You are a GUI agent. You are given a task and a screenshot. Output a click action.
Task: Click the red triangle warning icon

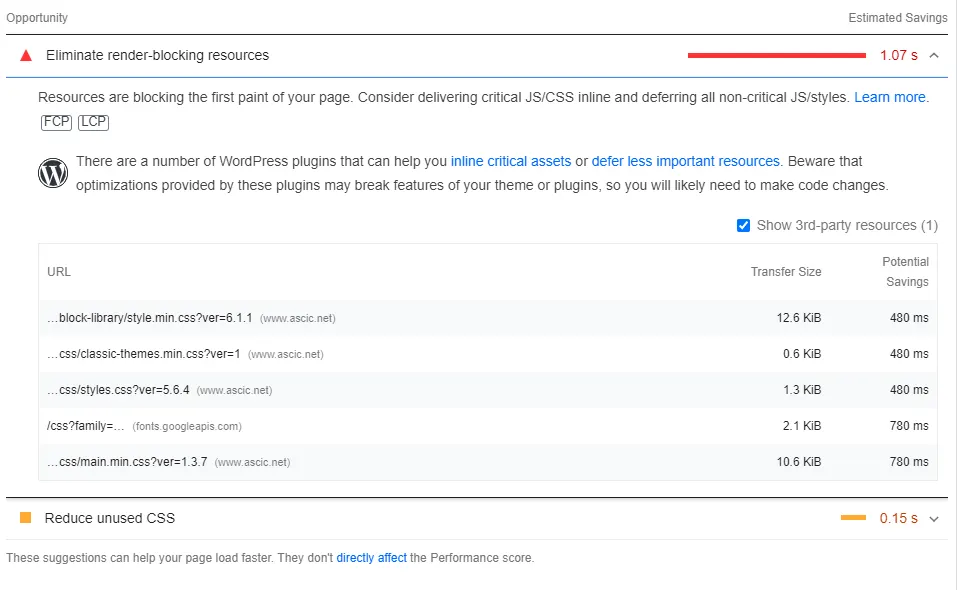click(26, 56)
